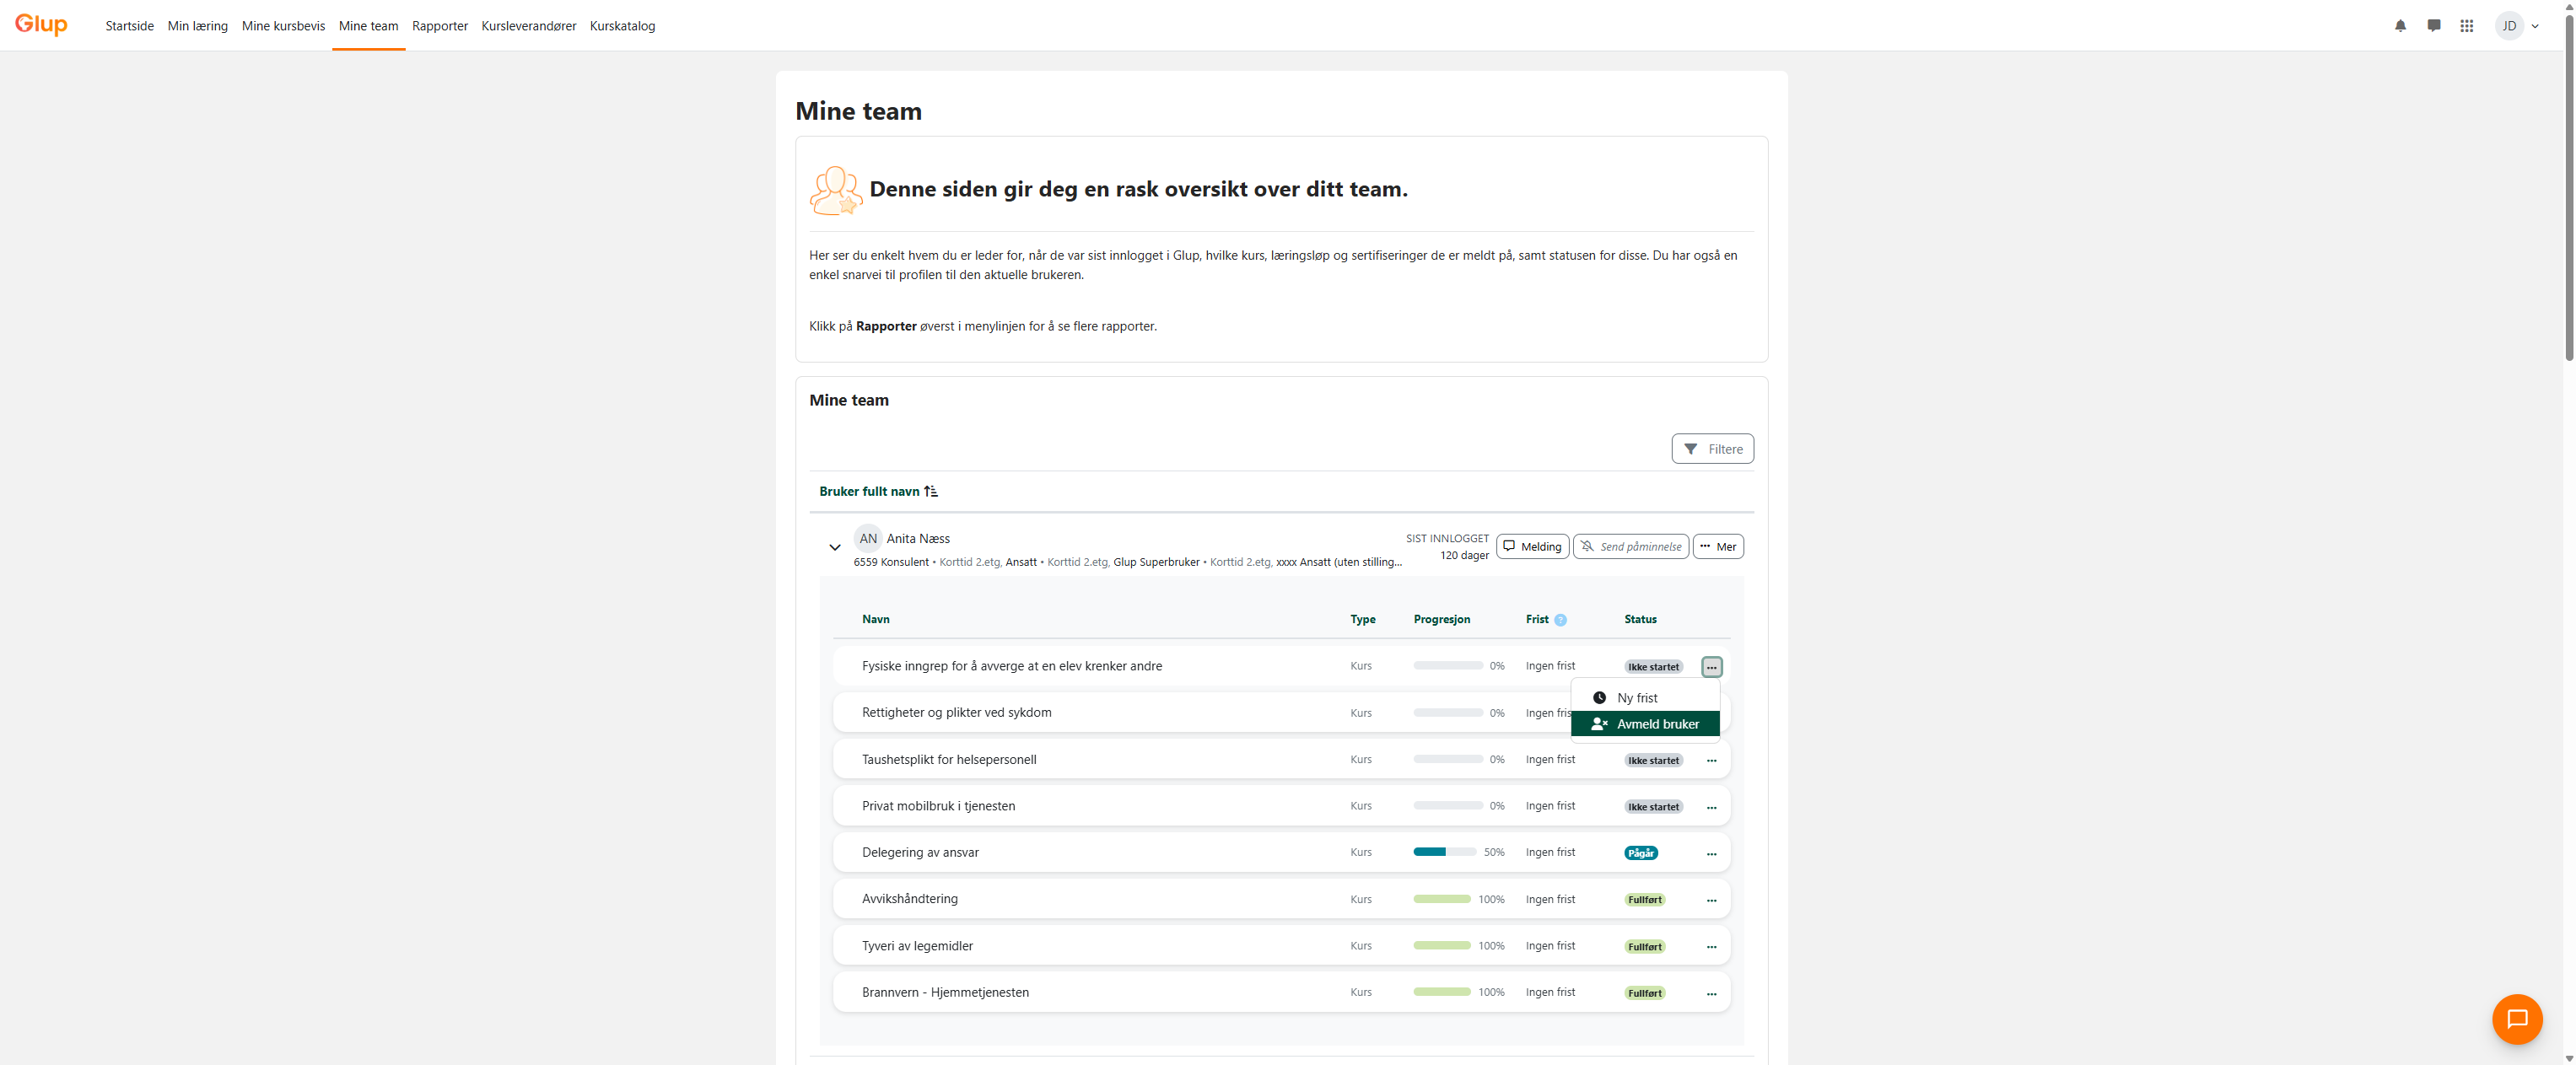This screenshot has width=2576, height=1065.
Task: Click the Avvikshåndtering progress bar
Action: (1441, 899)
